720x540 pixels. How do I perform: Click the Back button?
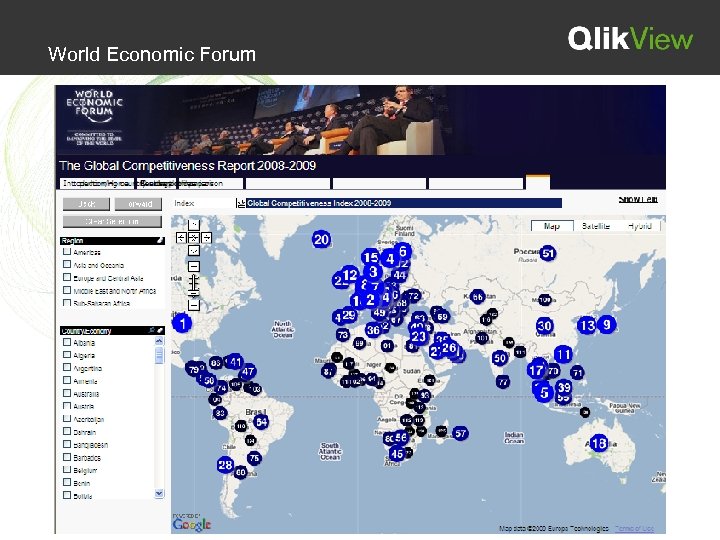pyautogui.click(x=86, y=204)
